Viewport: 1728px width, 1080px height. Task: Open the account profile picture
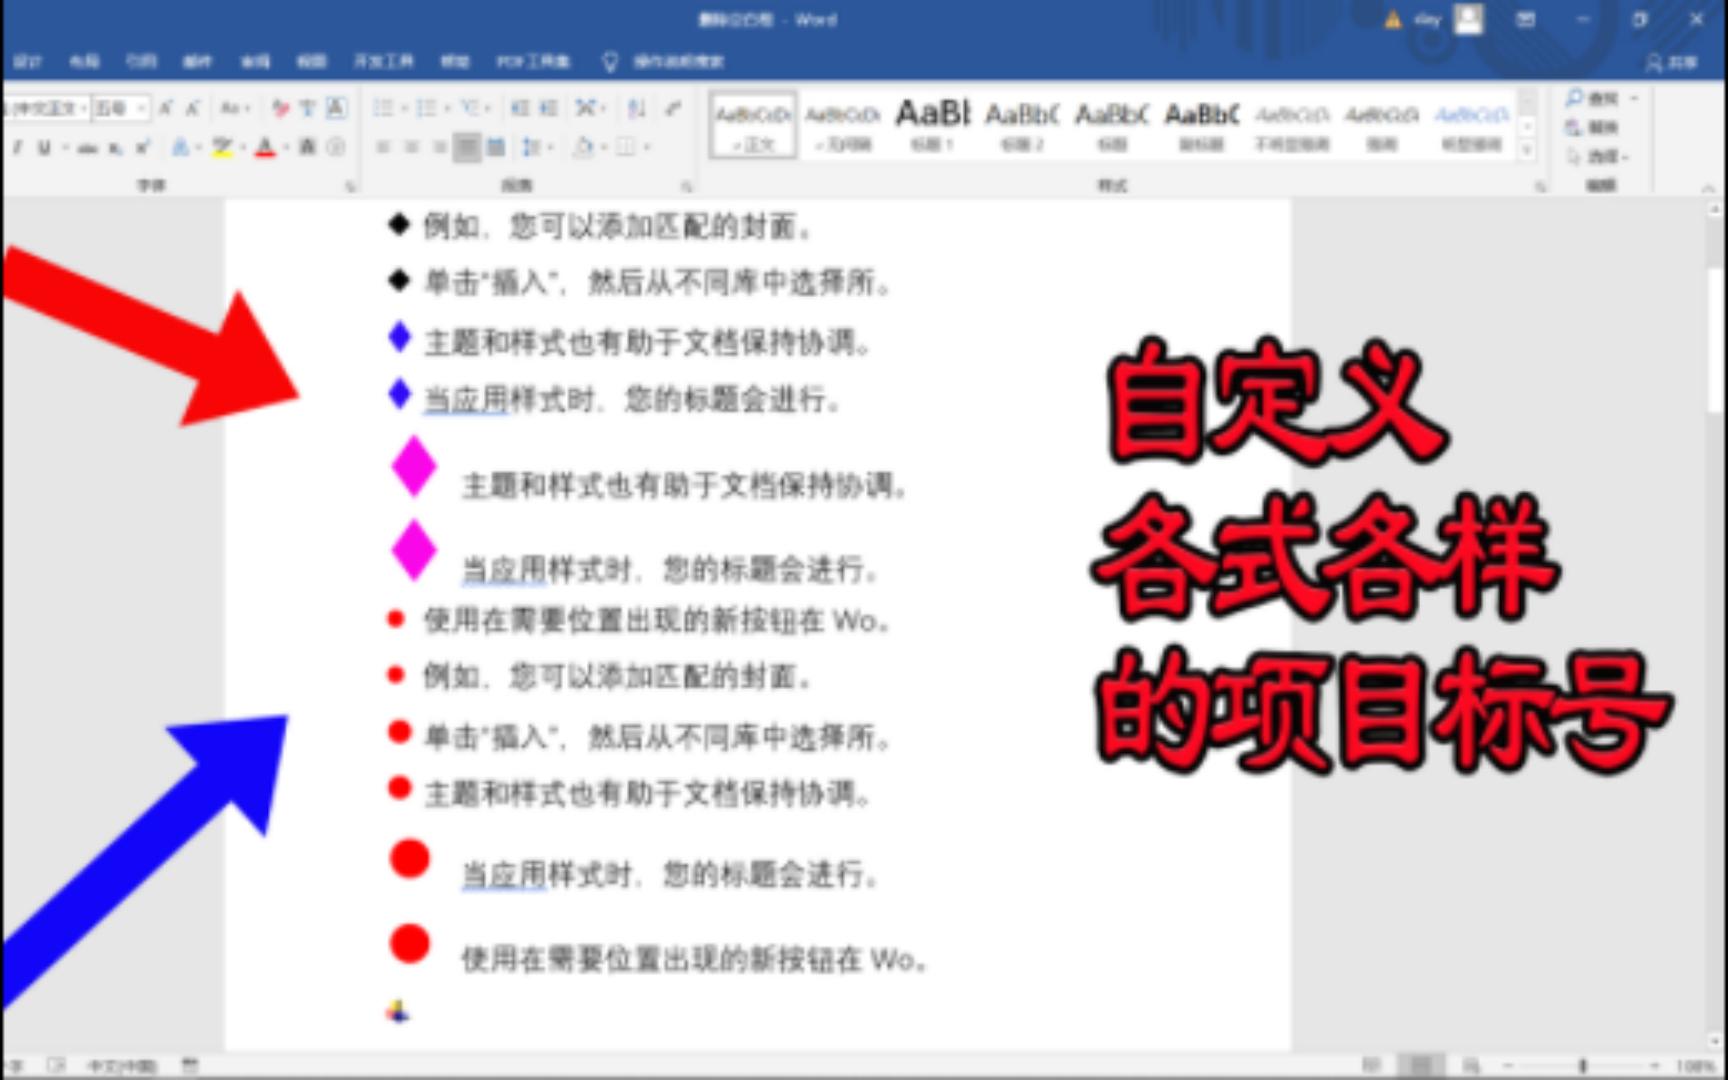1468,19
